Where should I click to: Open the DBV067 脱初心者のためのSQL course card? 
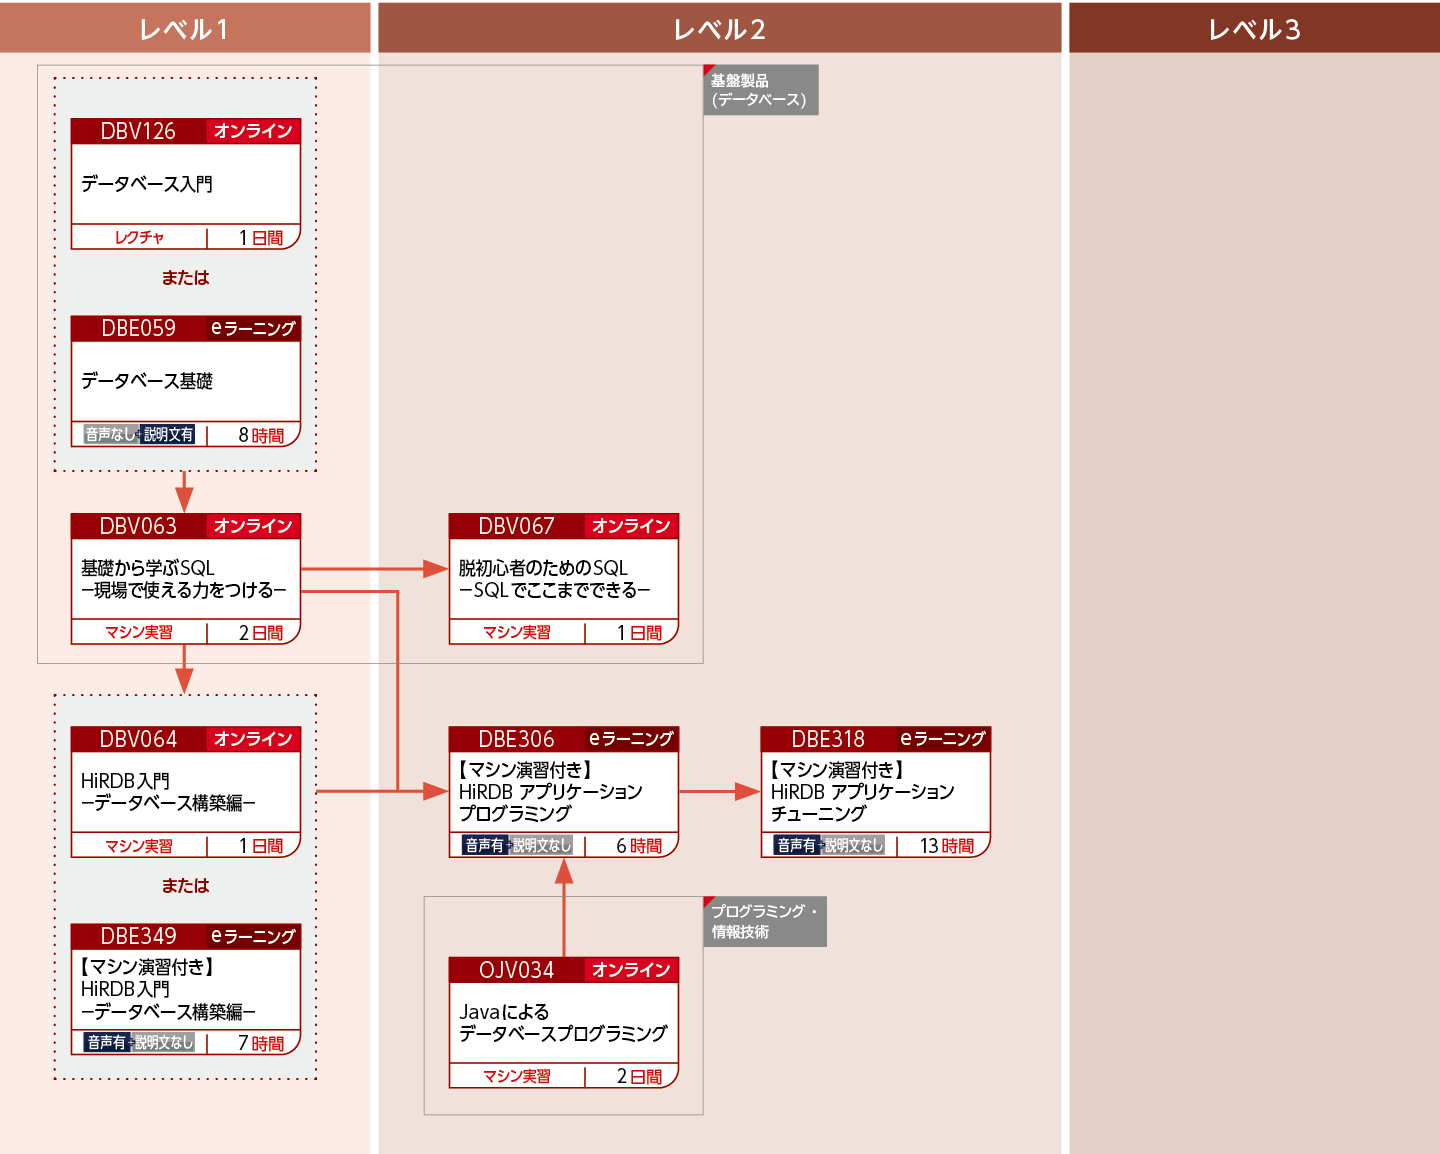point(563,579)
